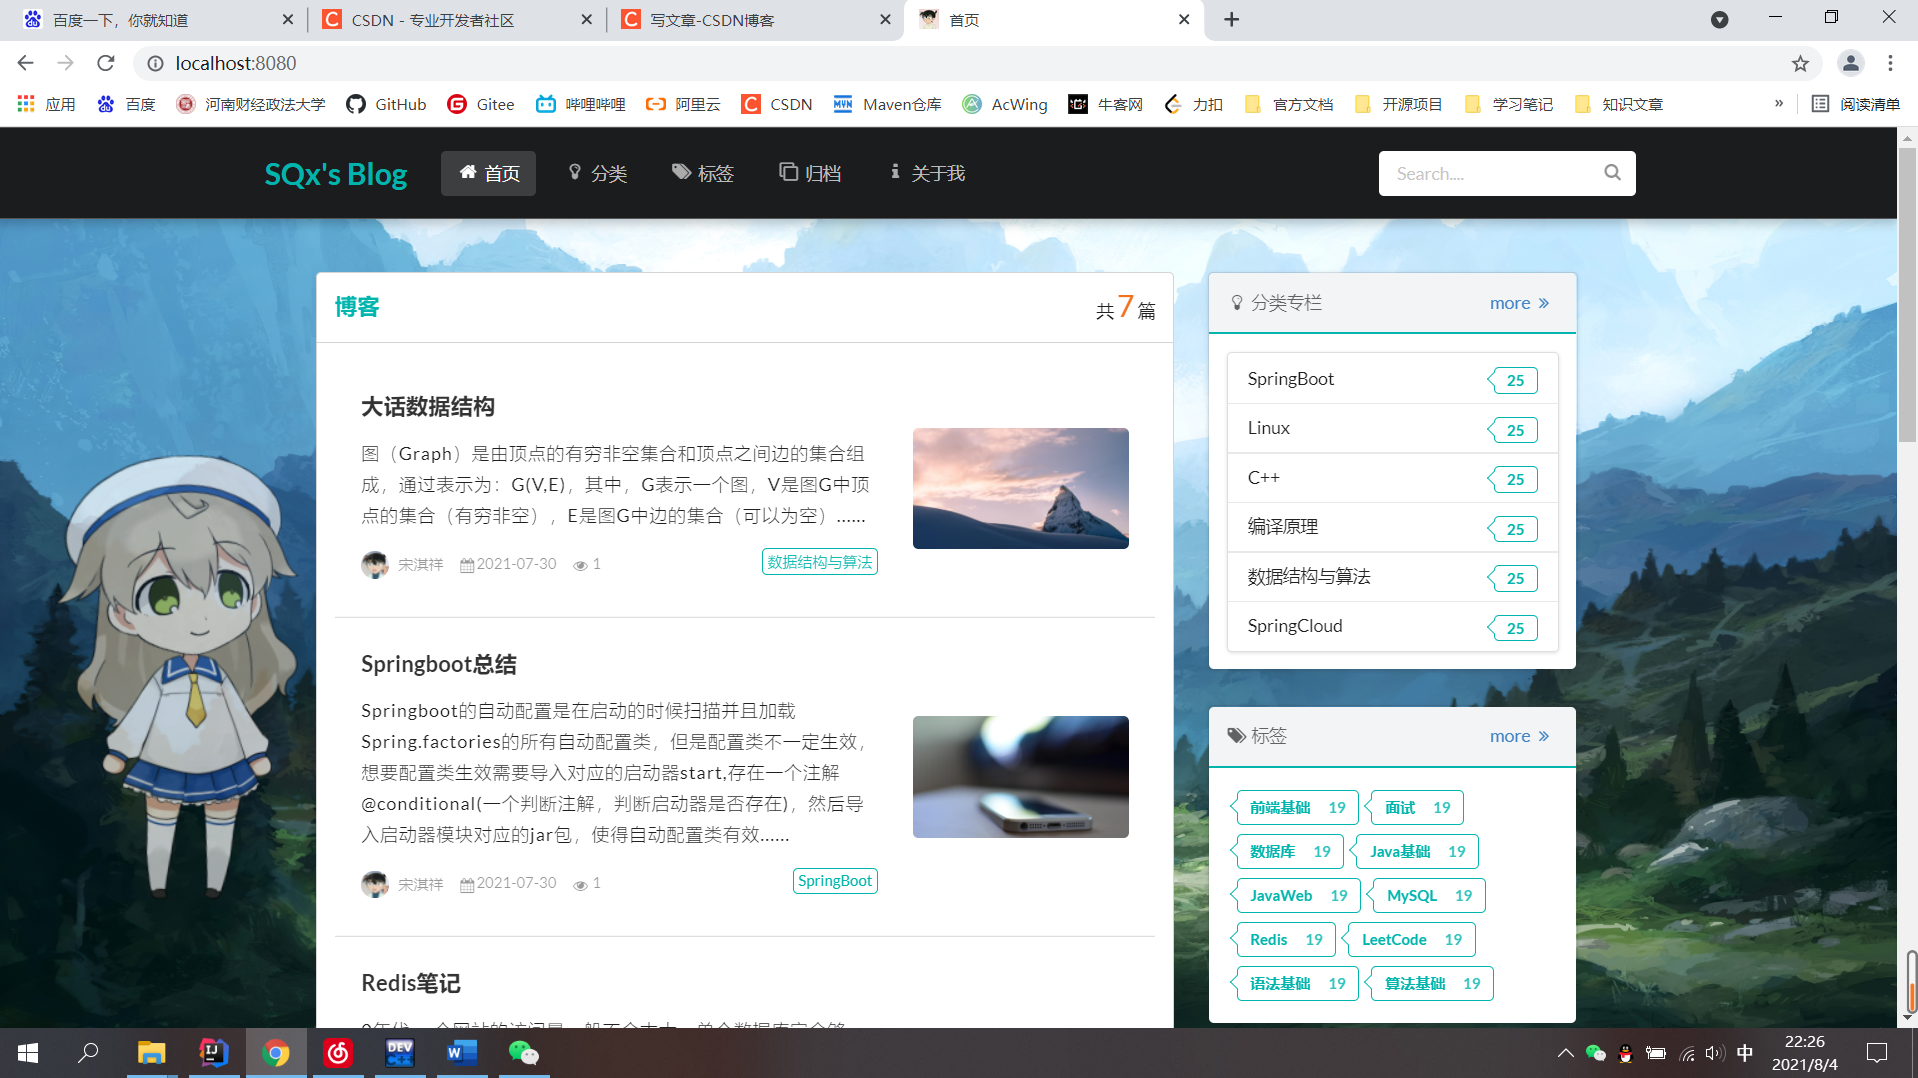Expand the 分类专栏 panel via more »
This screenshot has width=1918, height=1078.
click(1518, 302)
